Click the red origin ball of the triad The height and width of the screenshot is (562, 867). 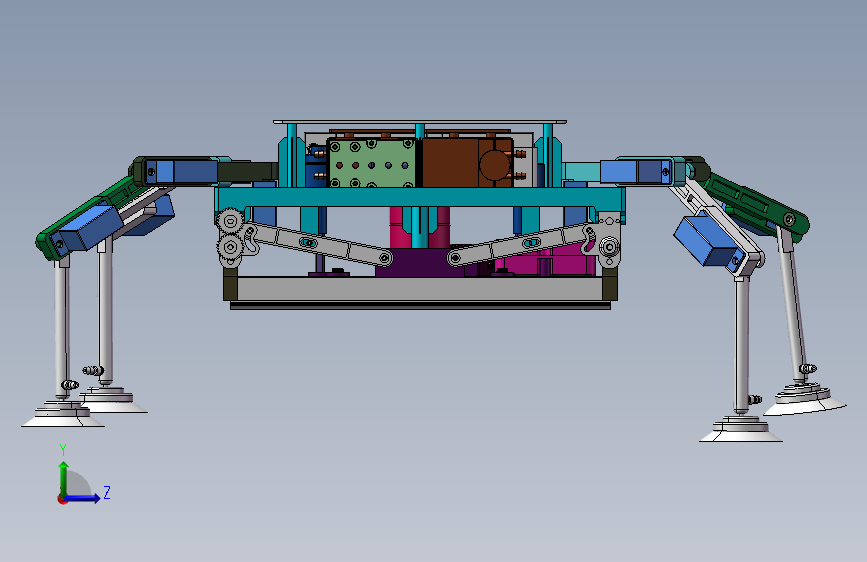pyautogui.click(x=61, y=499)
